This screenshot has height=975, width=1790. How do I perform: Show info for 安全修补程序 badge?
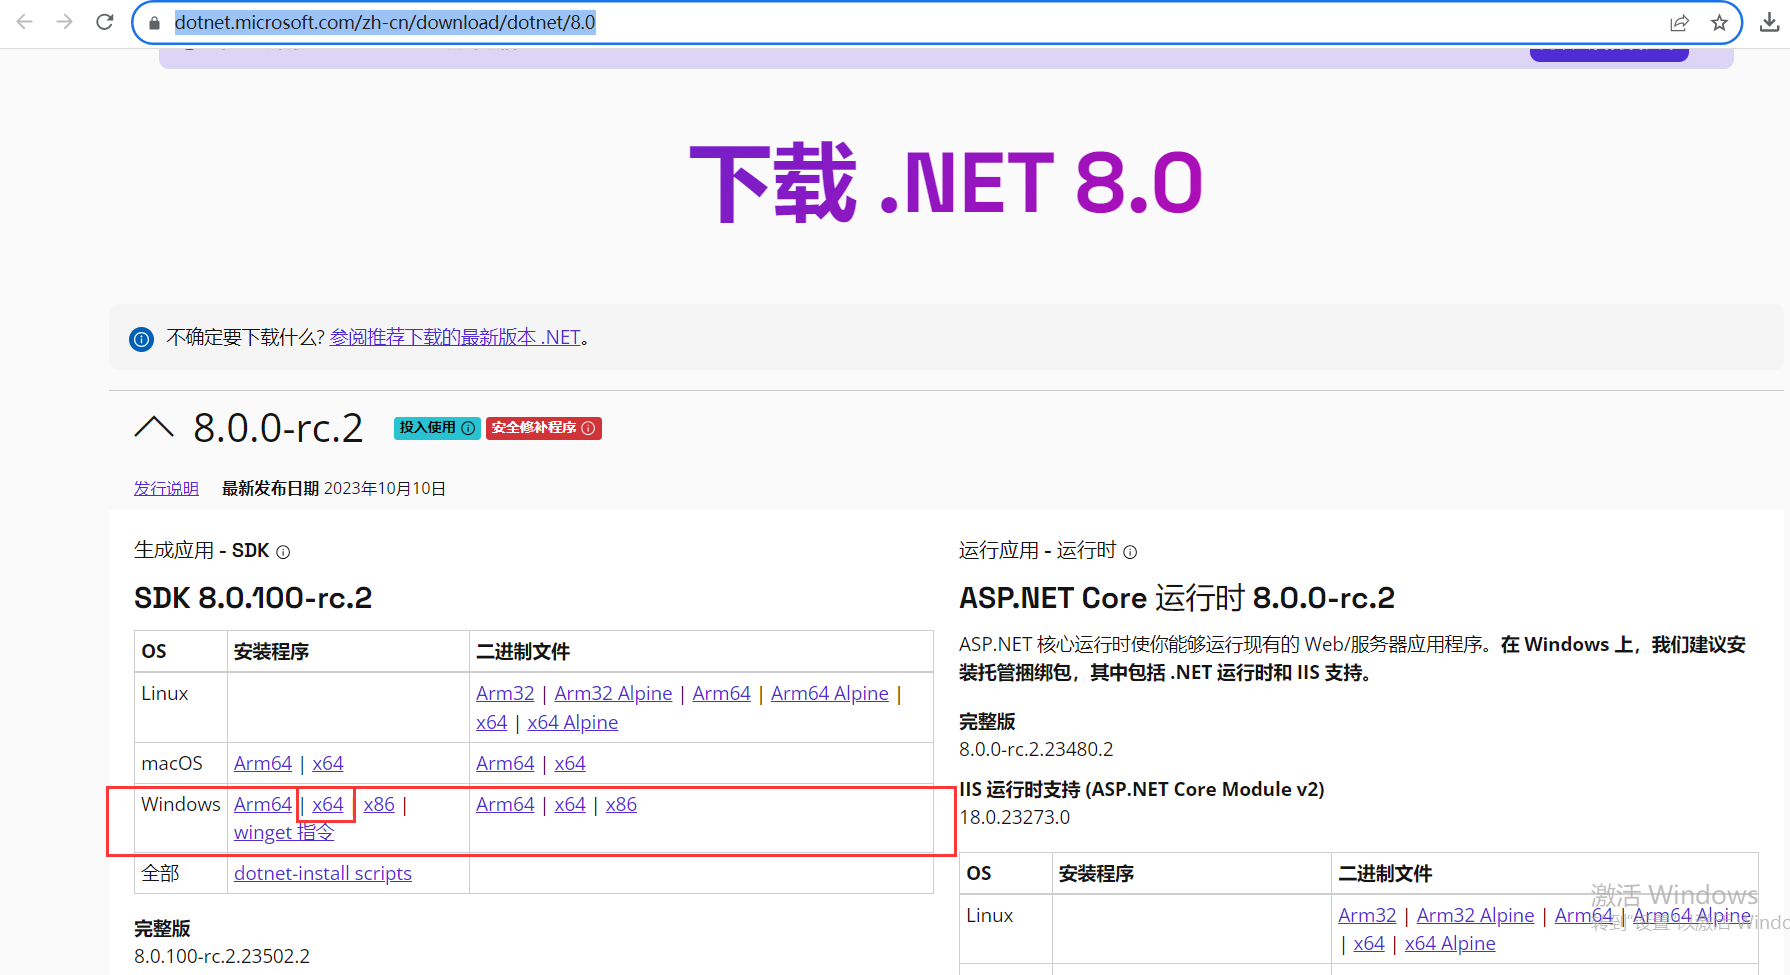[x=588, y=428]
